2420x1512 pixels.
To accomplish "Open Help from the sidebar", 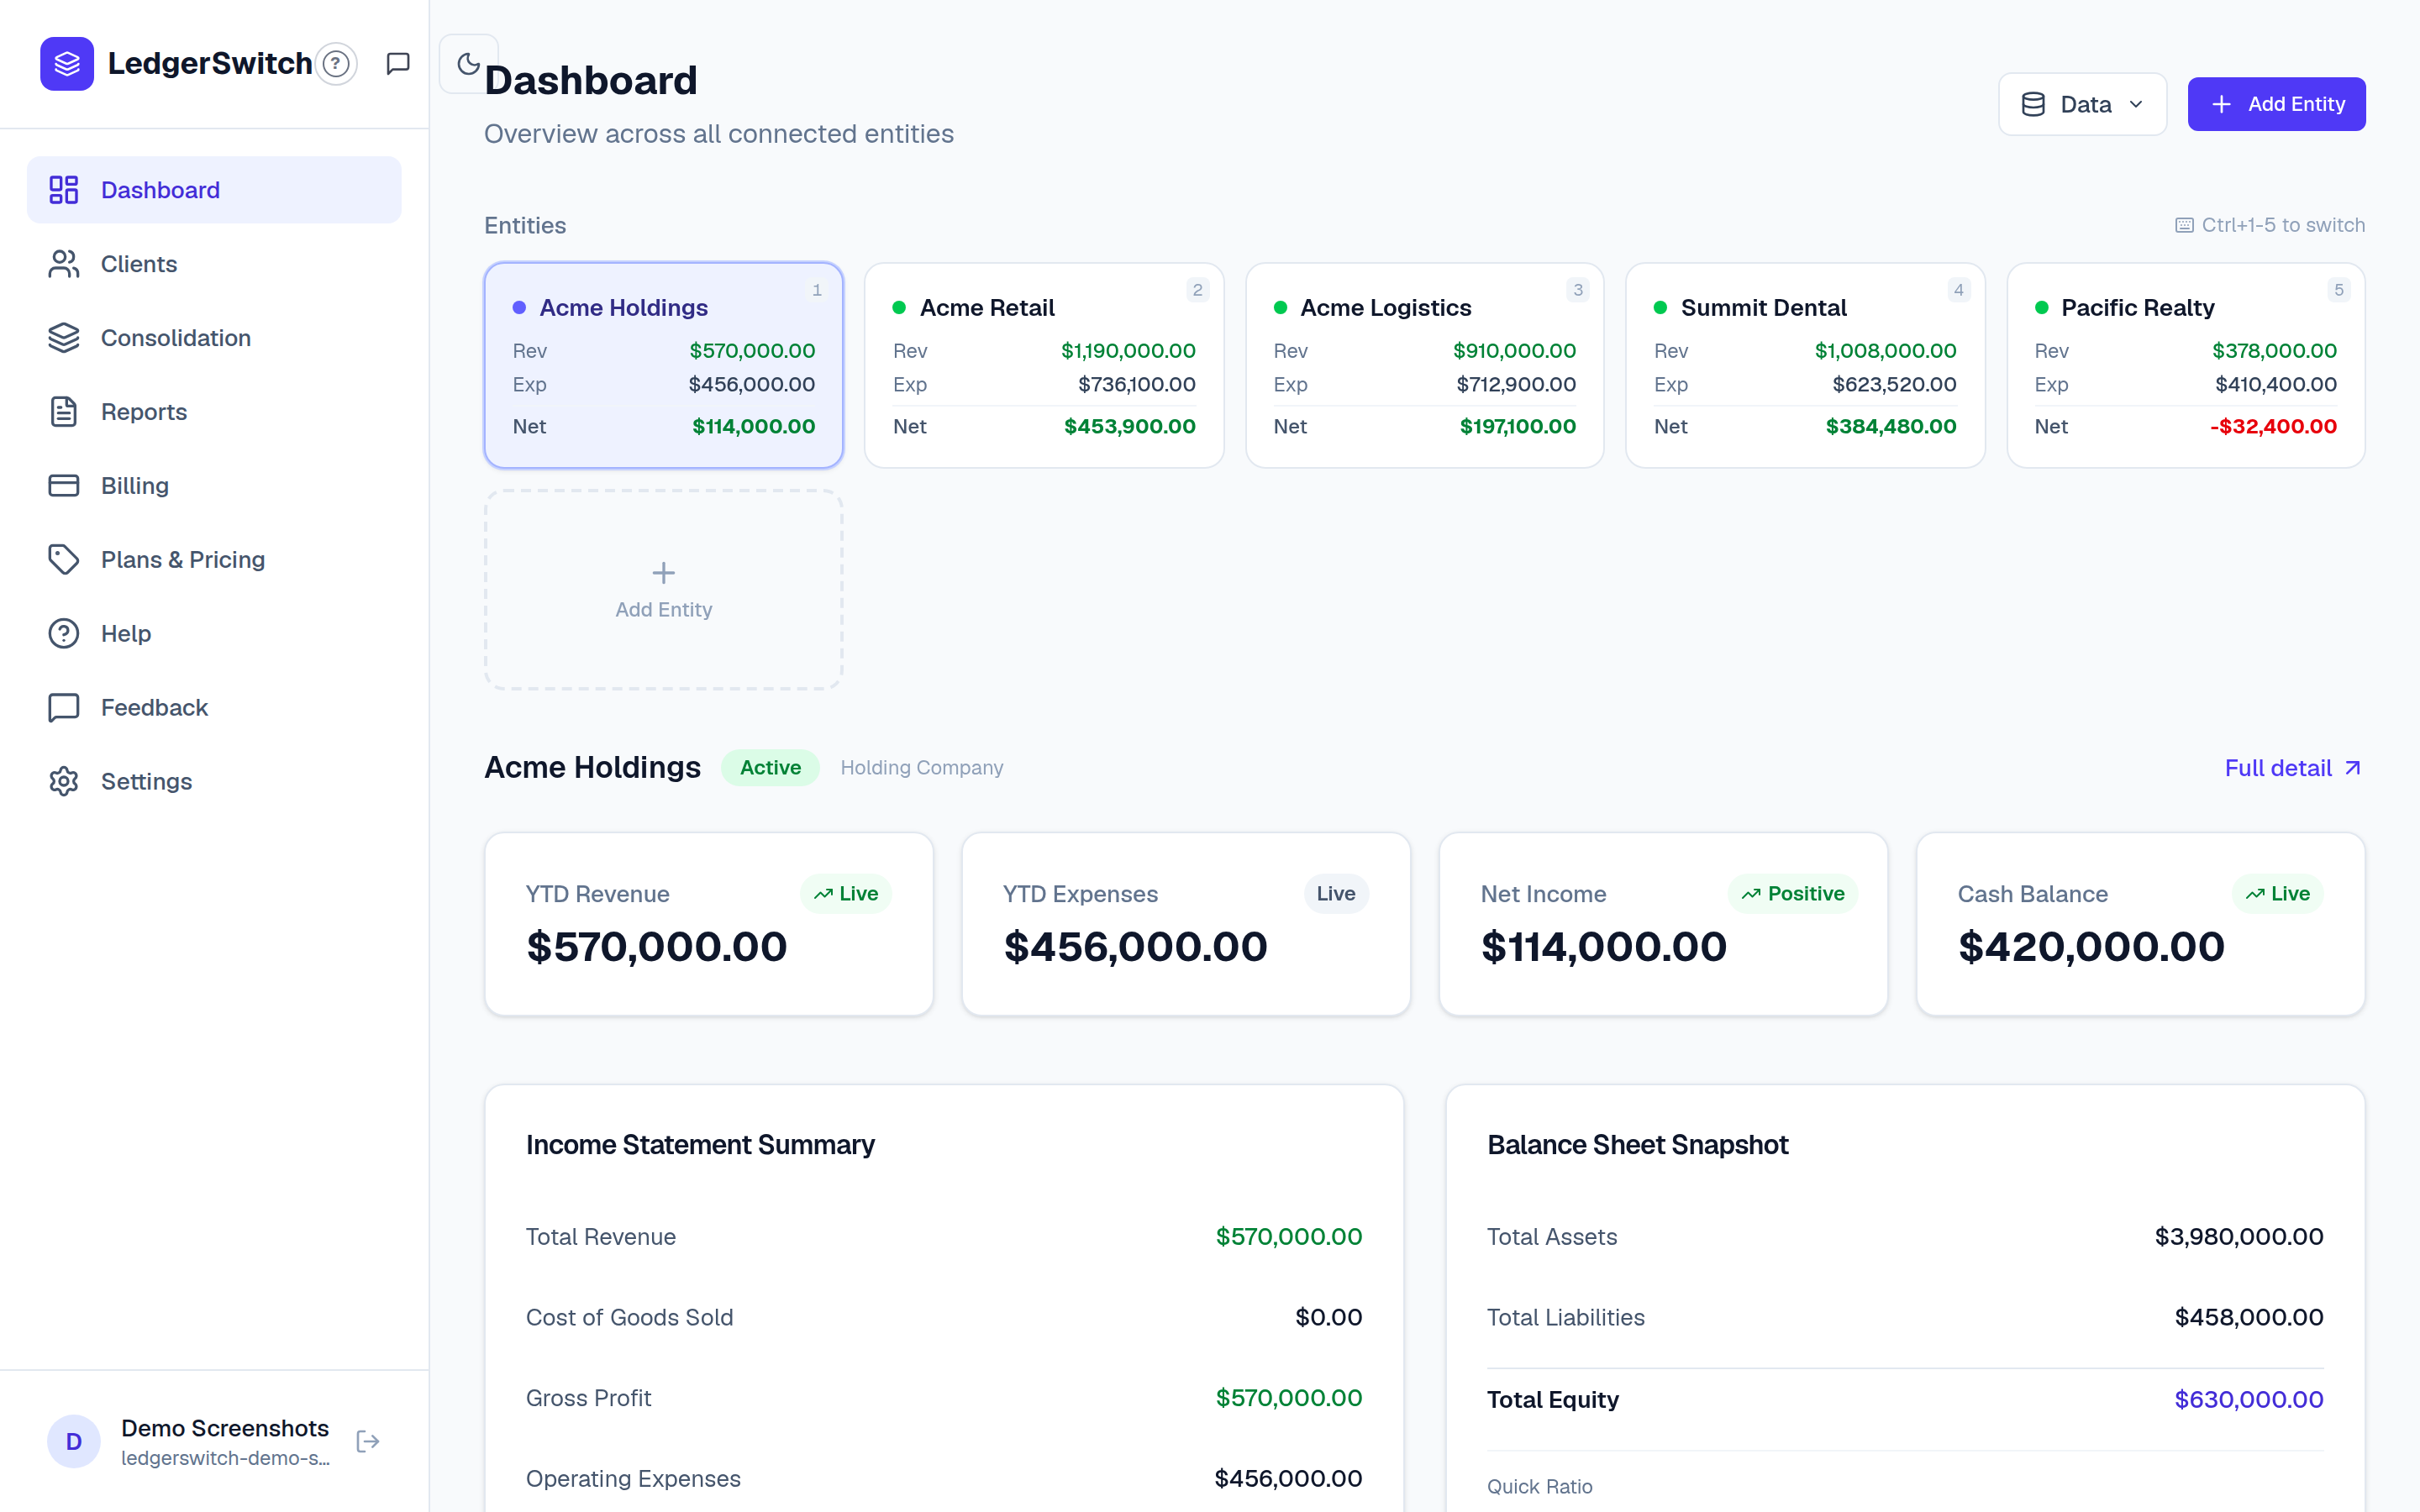I will pyautogui.click(x=214, y=634).
